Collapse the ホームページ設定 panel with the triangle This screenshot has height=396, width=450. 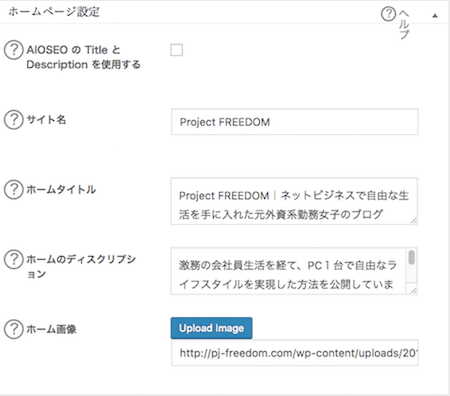(435, 15)
